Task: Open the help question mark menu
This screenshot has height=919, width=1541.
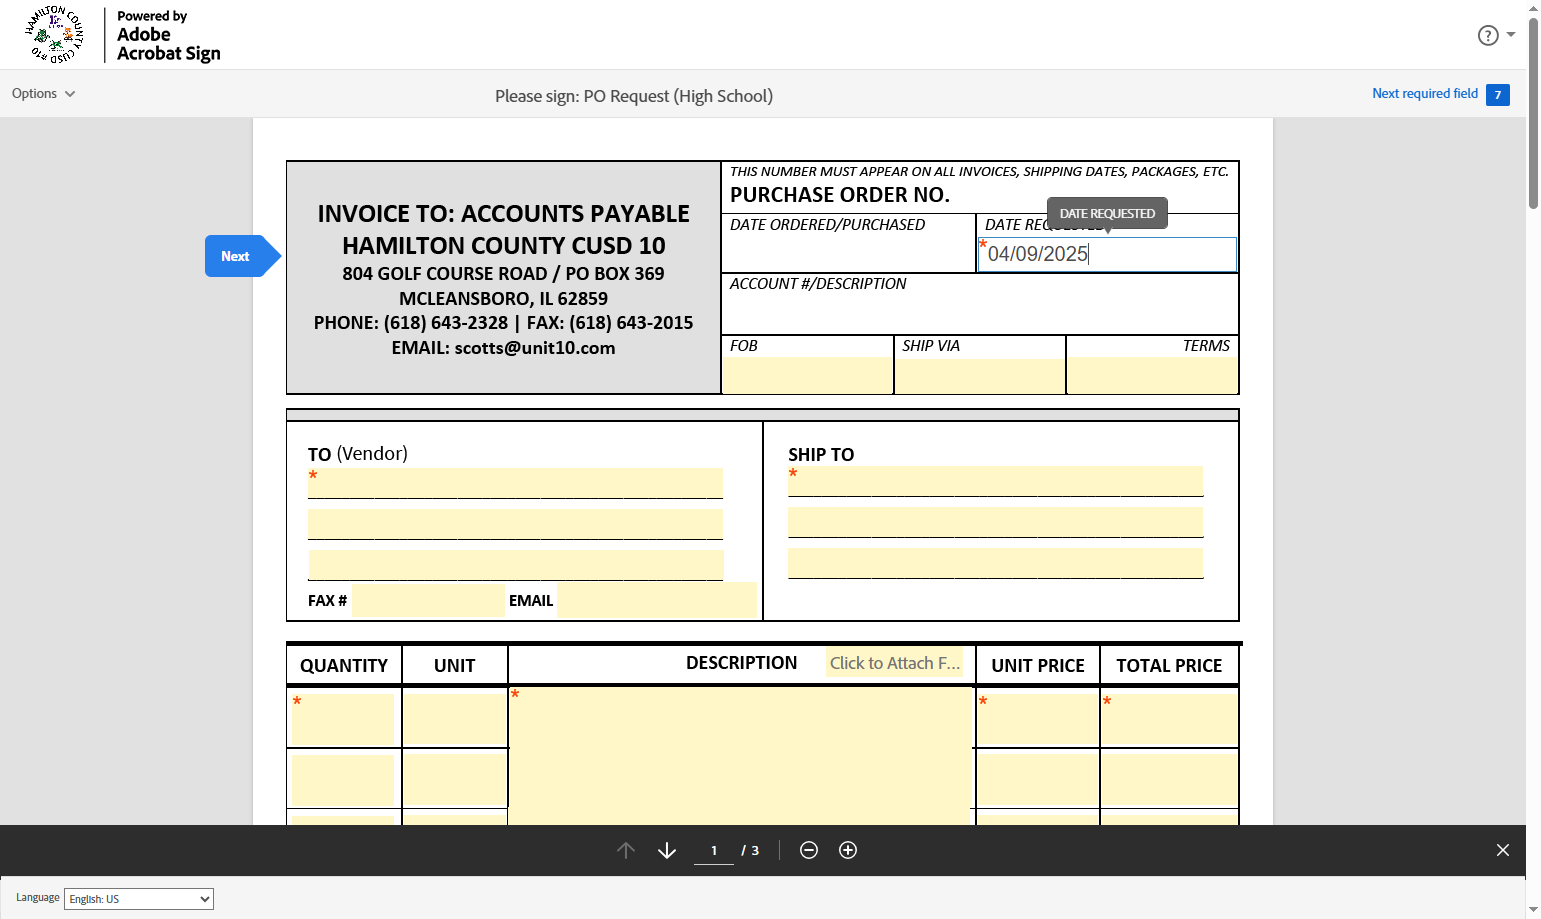Action: 1495,35
